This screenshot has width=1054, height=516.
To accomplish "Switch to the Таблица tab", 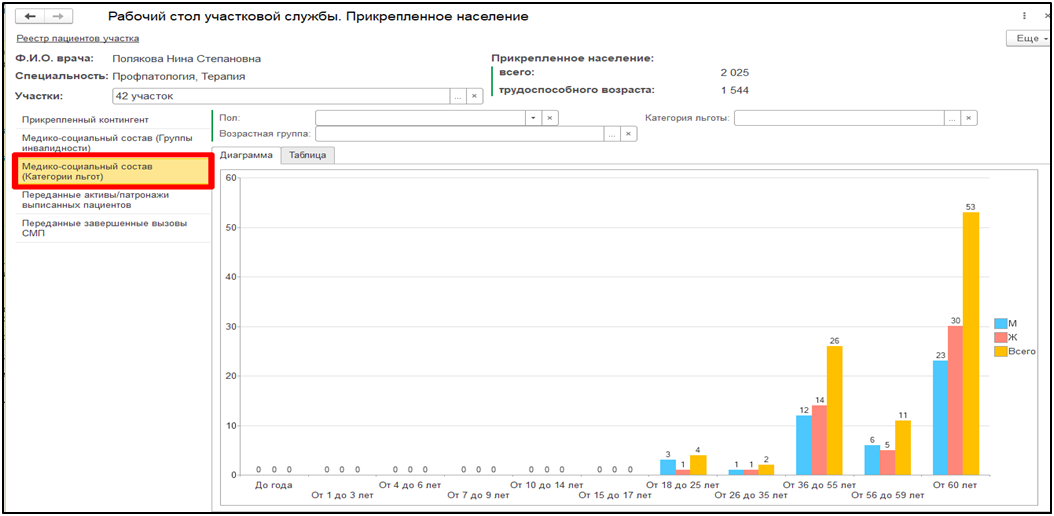I will (307, 155).
